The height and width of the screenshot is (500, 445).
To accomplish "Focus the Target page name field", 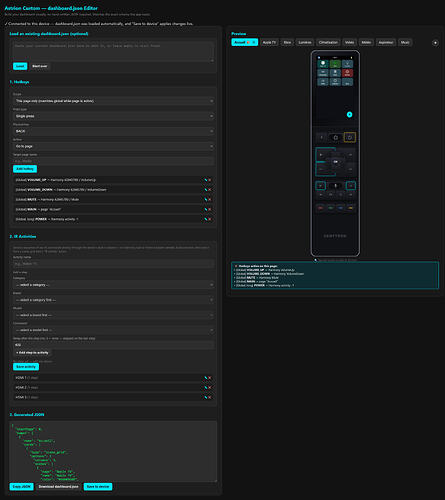I will [113, 161].
